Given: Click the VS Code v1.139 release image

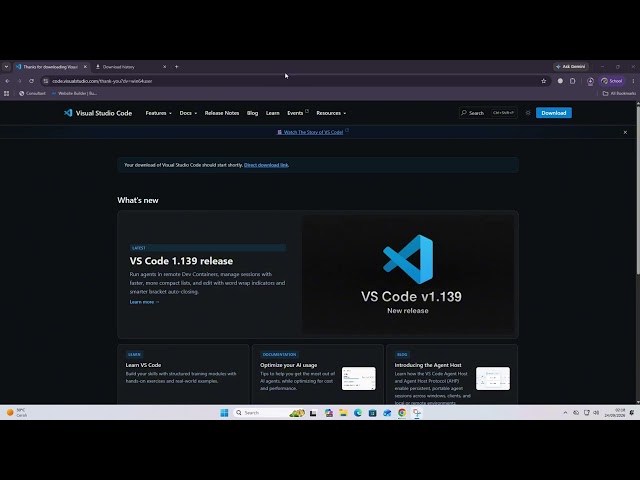Looking at the screenshot, I should [x=408, y=274].
